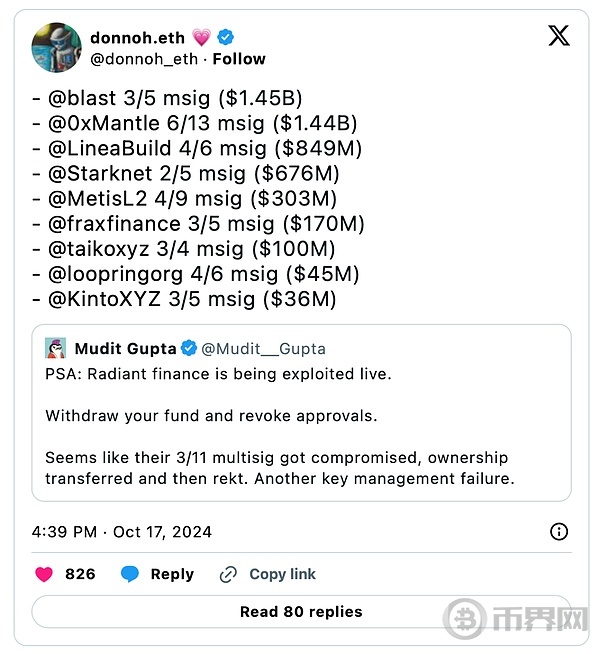Click the heart like icon
This screenshot has width=600, height=654.
[44, 574]
